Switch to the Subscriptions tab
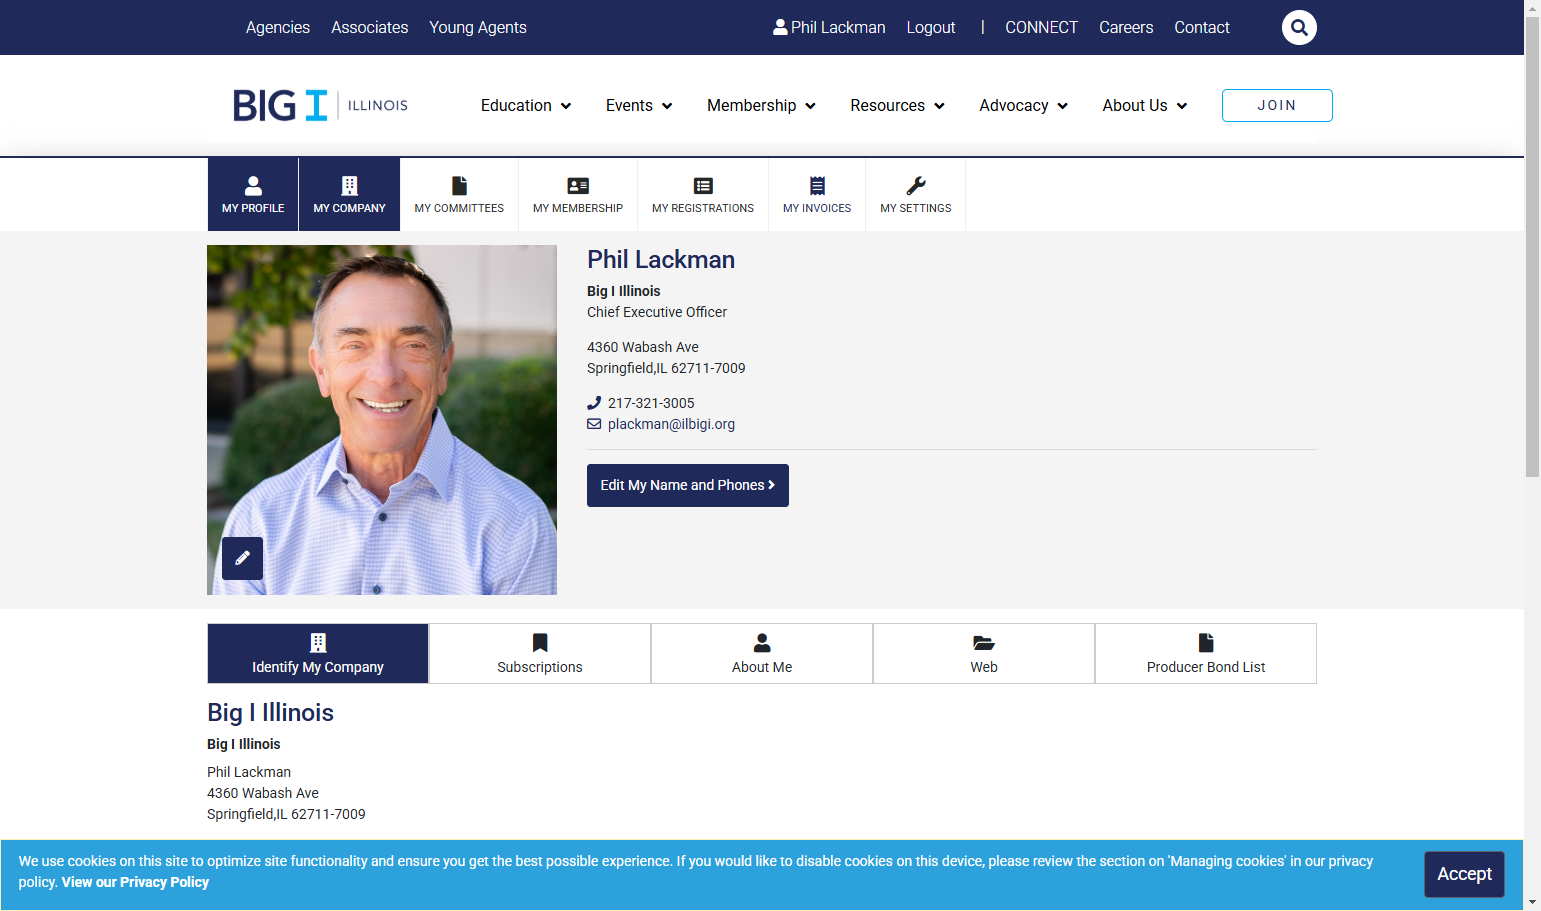 540,654
